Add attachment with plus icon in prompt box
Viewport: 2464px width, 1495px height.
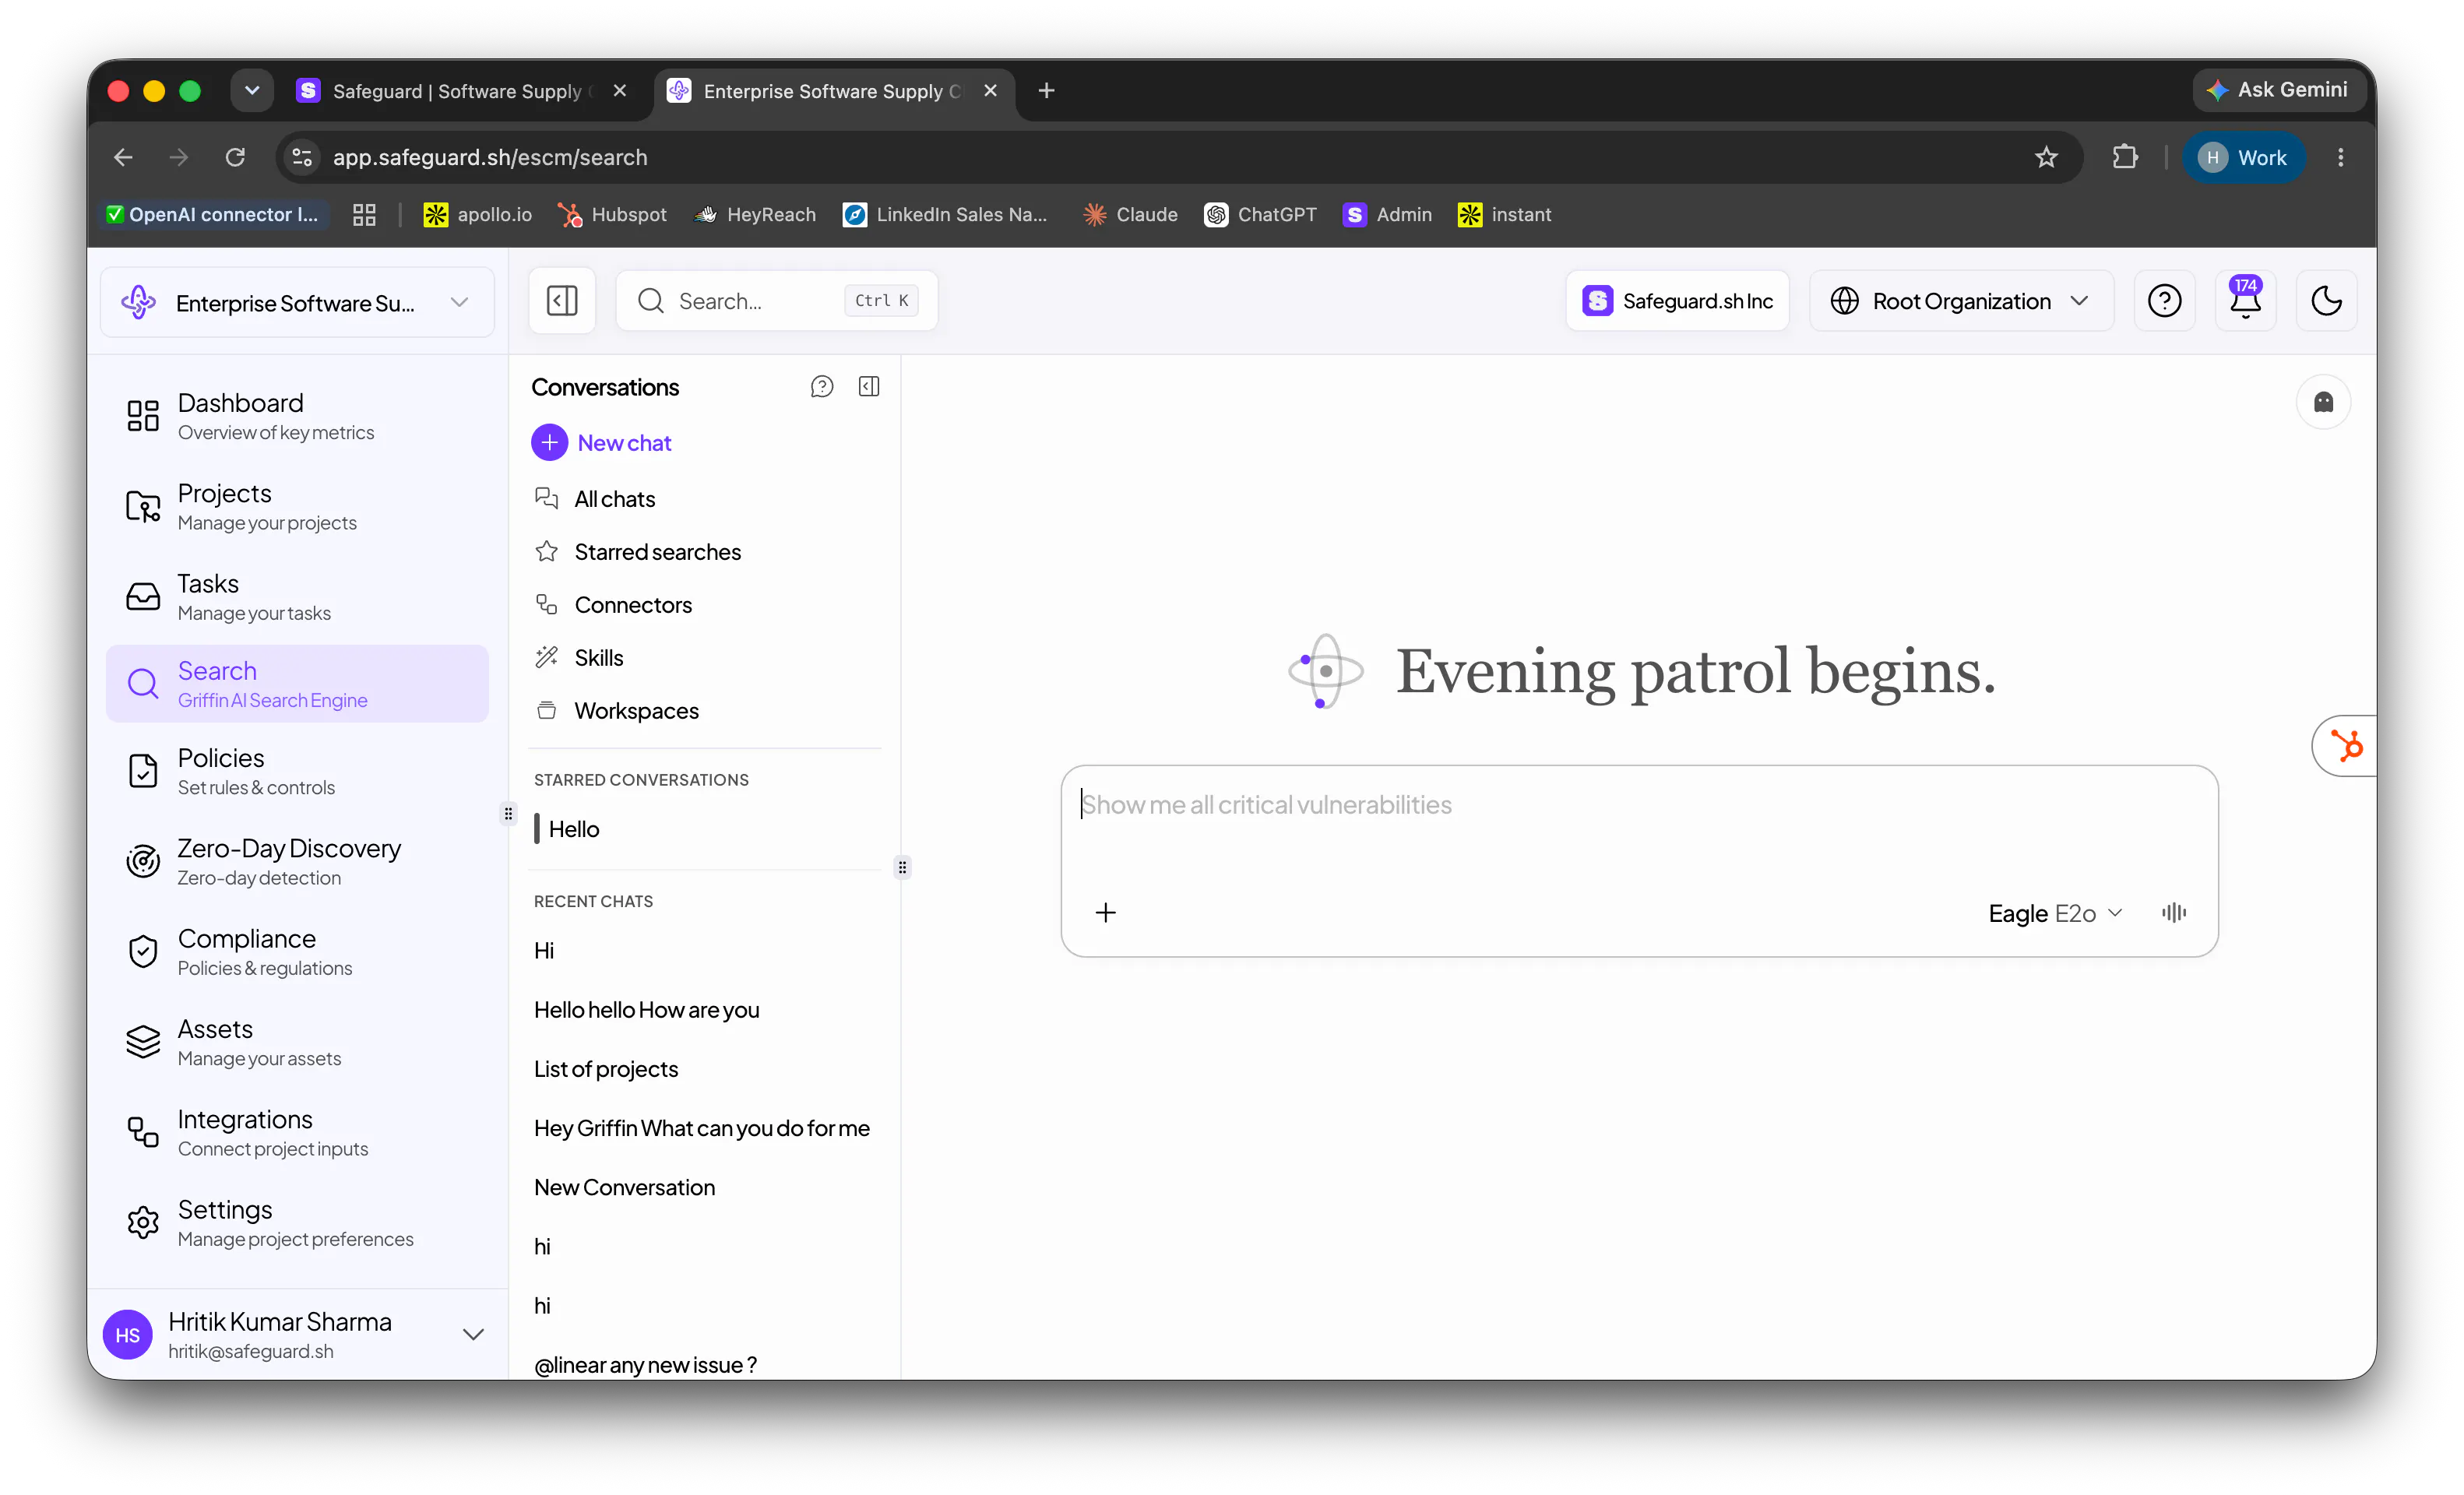[x=1105, y=912]
